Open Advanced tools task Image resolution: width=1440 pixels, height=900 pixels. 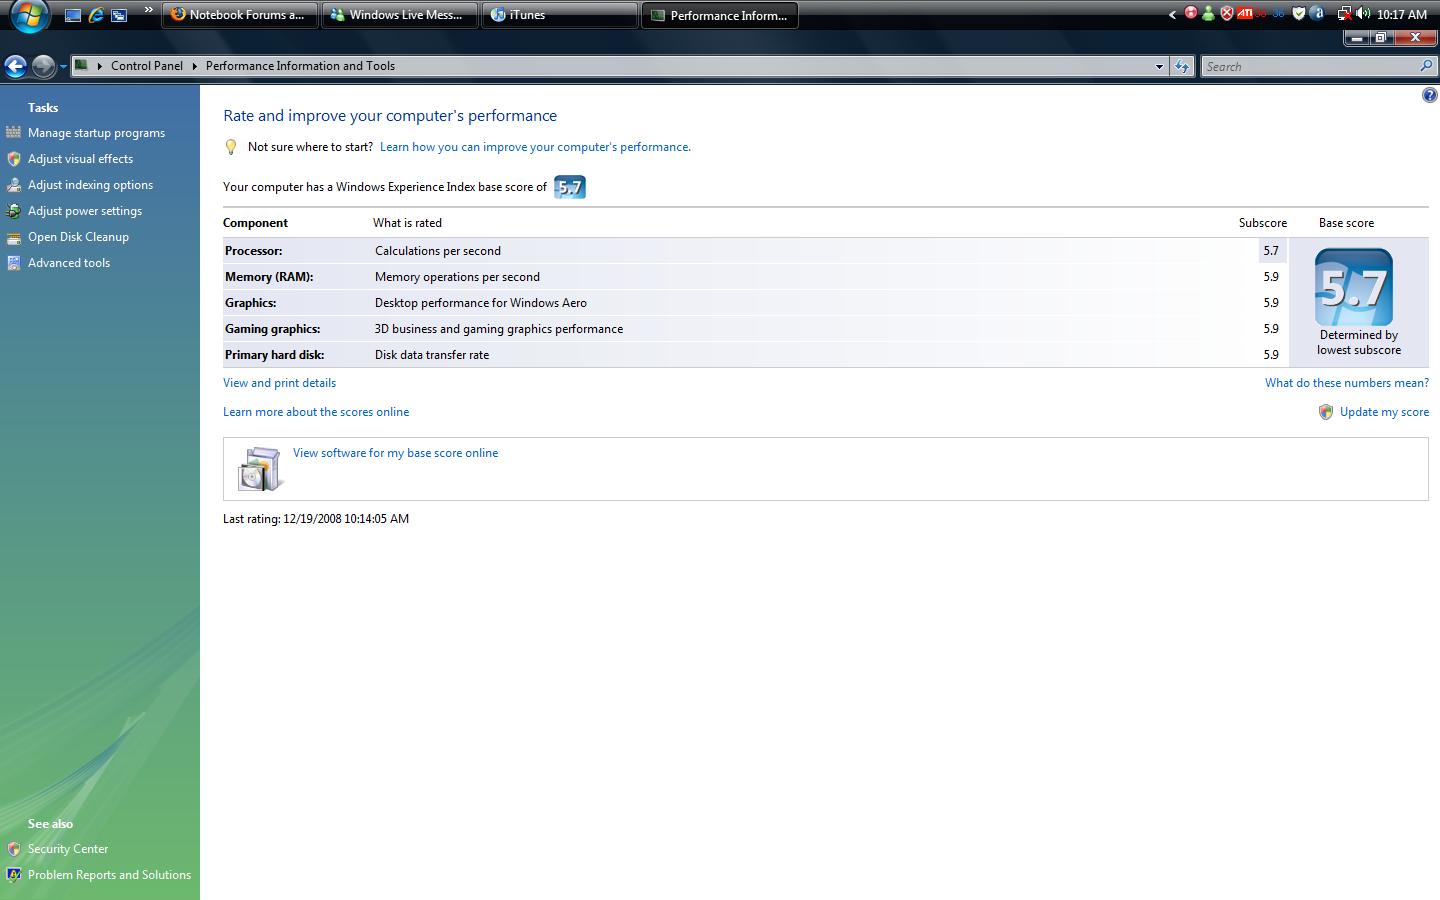69,263
